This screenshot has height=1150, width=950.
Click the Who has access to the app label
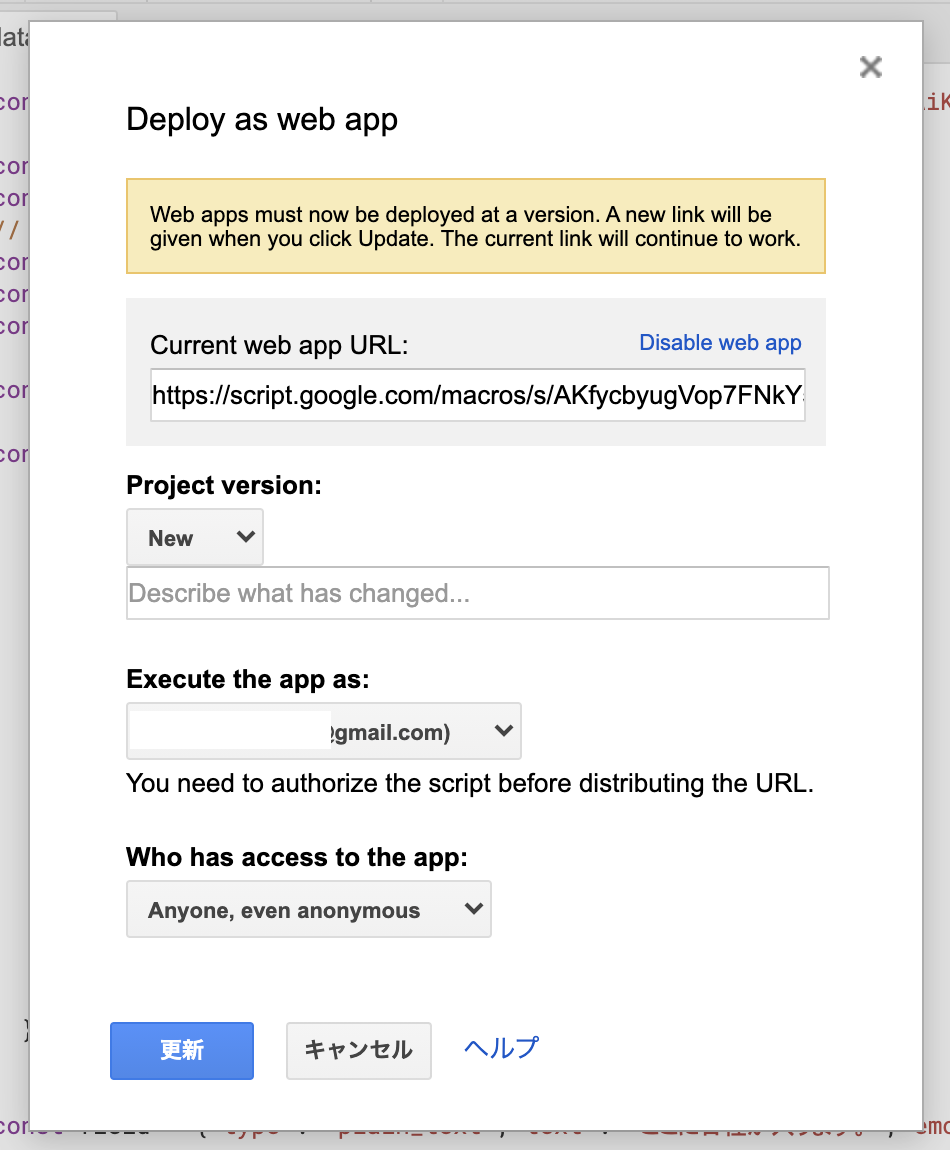point(296,857)
